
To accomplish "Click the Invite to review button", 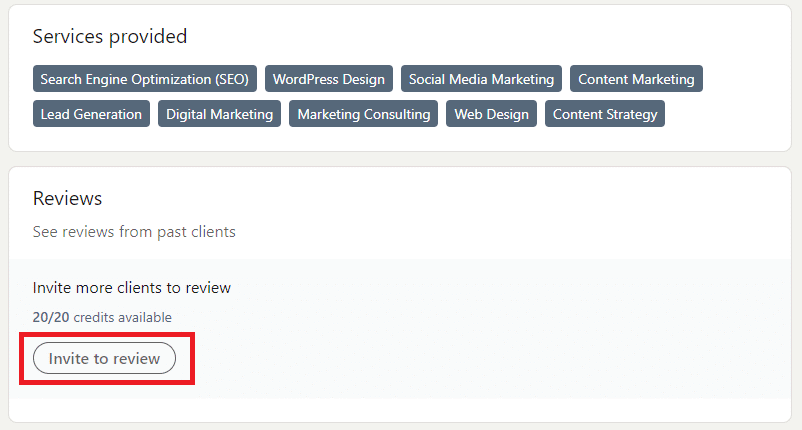I will click(104, 358).
